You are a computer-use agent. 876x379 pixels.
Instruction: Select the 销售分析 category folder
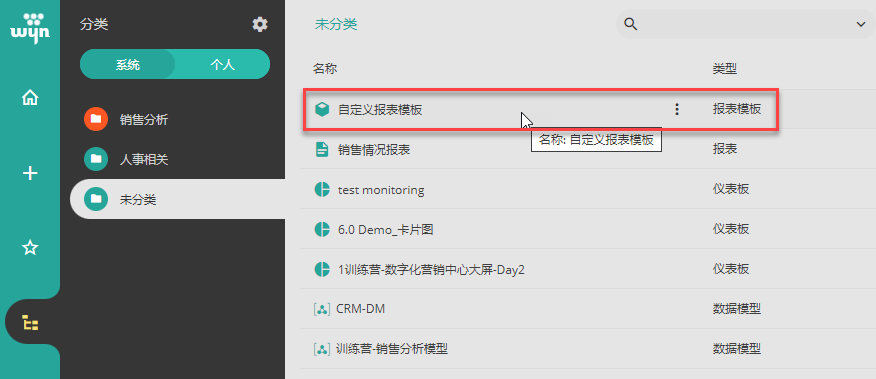(144, 119)
